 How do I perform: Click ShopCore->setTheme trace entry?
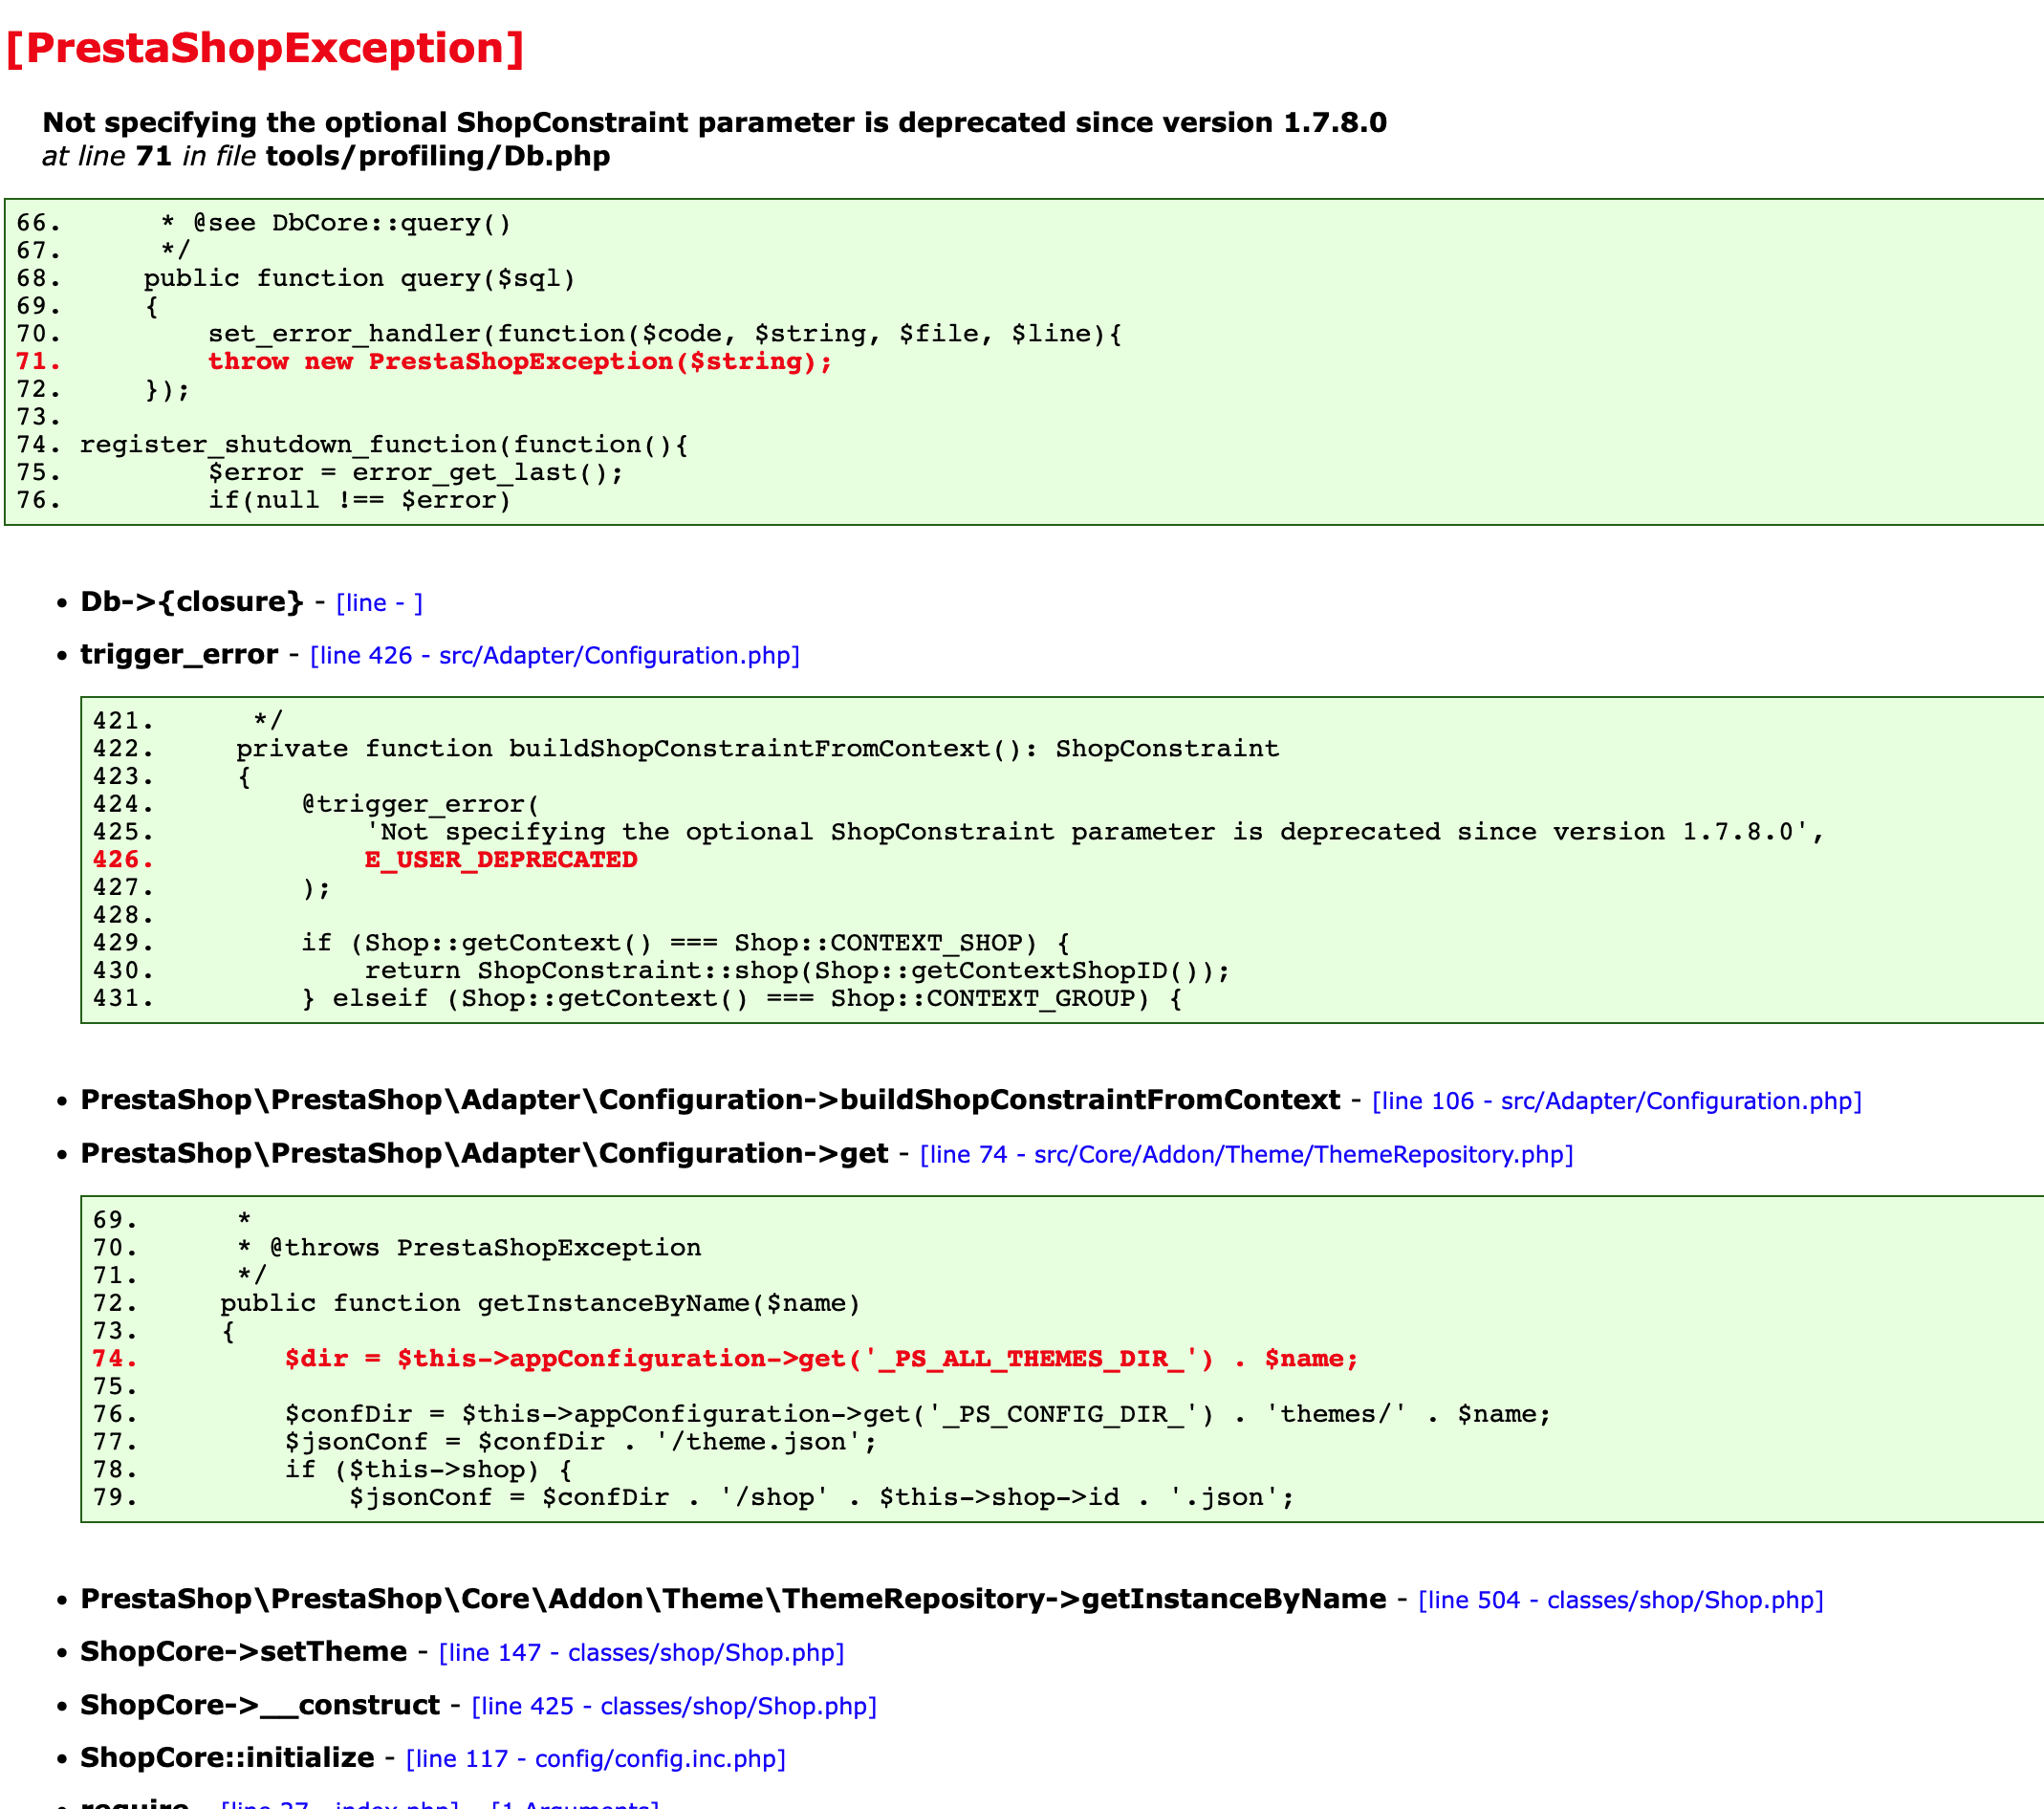[243, 1652]
